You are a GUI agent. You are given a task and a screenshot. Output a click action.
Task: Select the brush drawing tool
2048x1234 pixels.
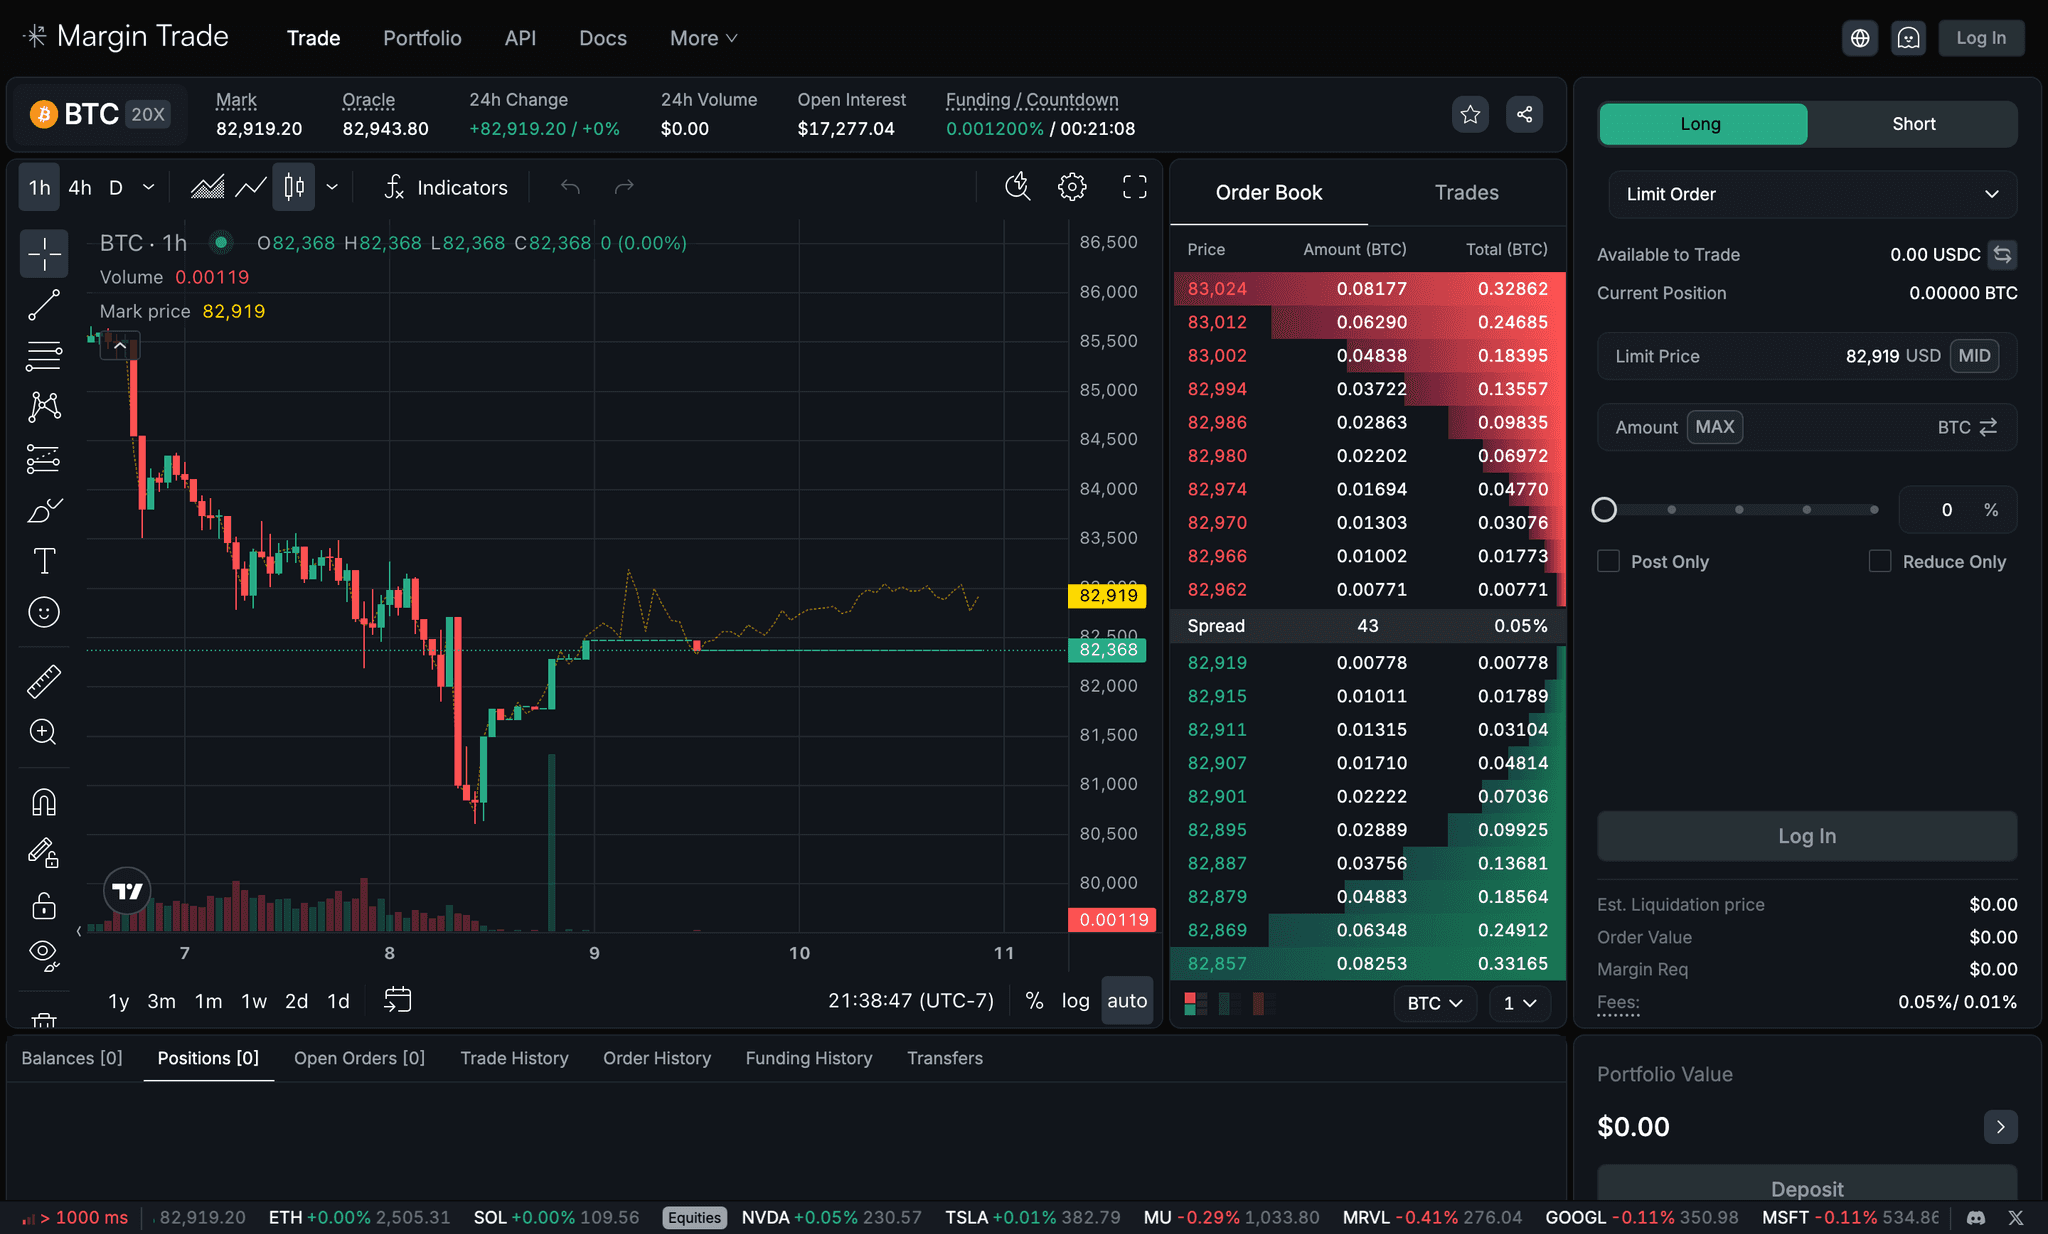44,510
